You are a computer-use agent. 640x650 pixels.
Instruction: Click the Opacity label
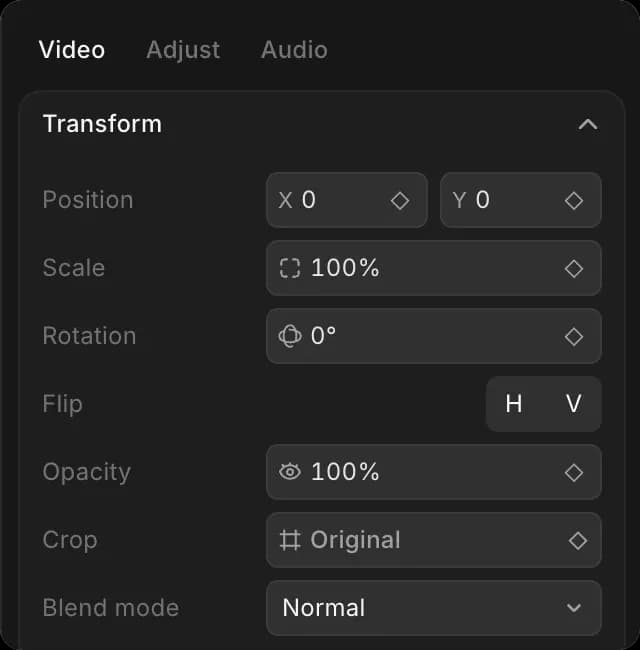[x=87, y=473]
